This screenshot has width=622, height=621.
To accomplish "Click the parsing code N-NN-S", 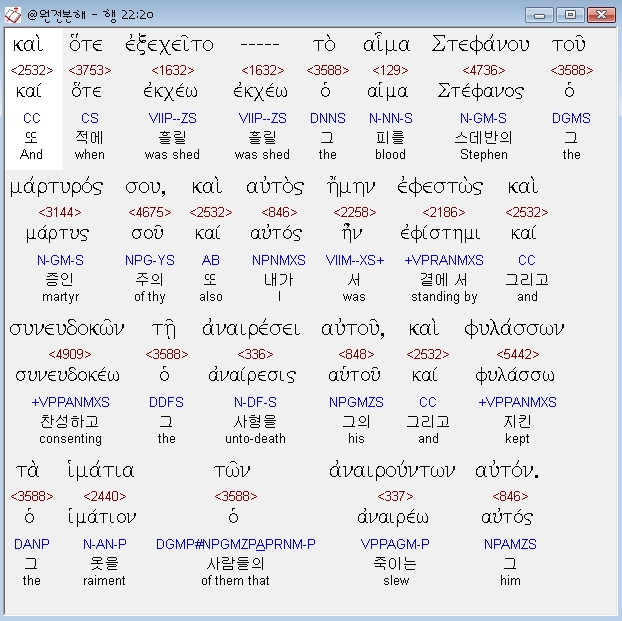I will [x=390, y=118].
